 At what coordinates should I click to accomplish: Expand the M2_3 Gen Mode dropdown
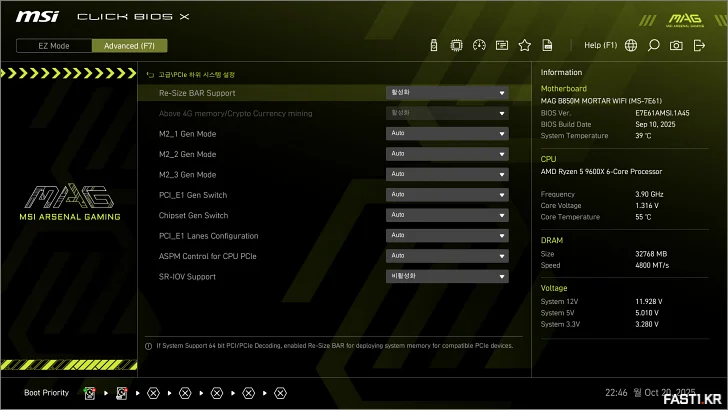pyautogui.click(x=447, y=175)
